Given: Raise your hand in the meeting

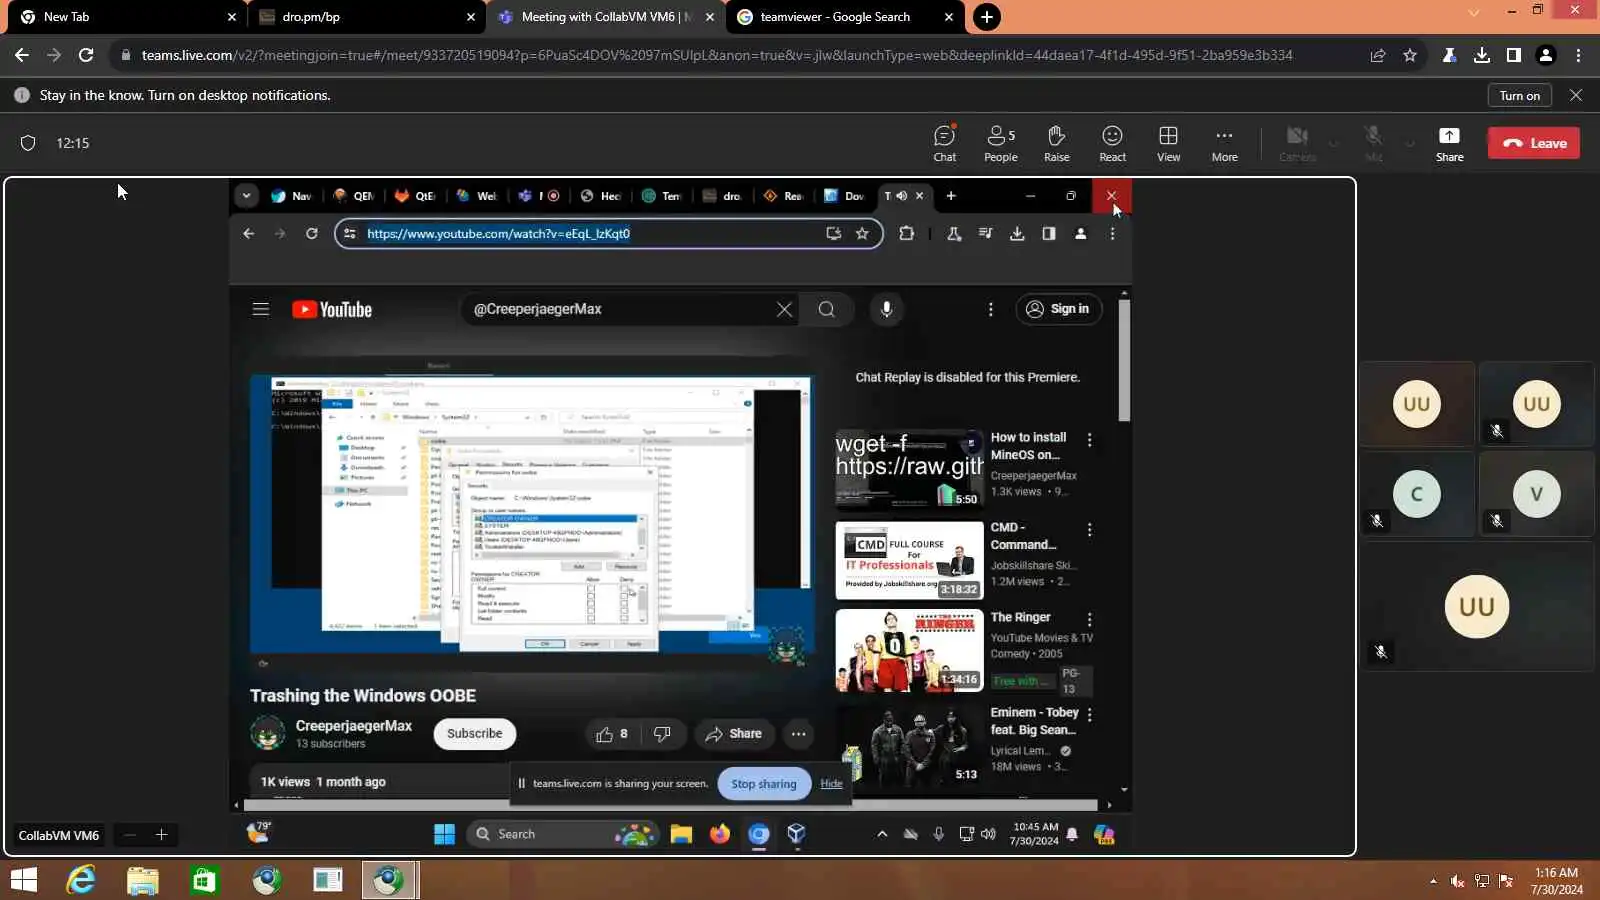Looking at the screenshot, I should 1057,143.
